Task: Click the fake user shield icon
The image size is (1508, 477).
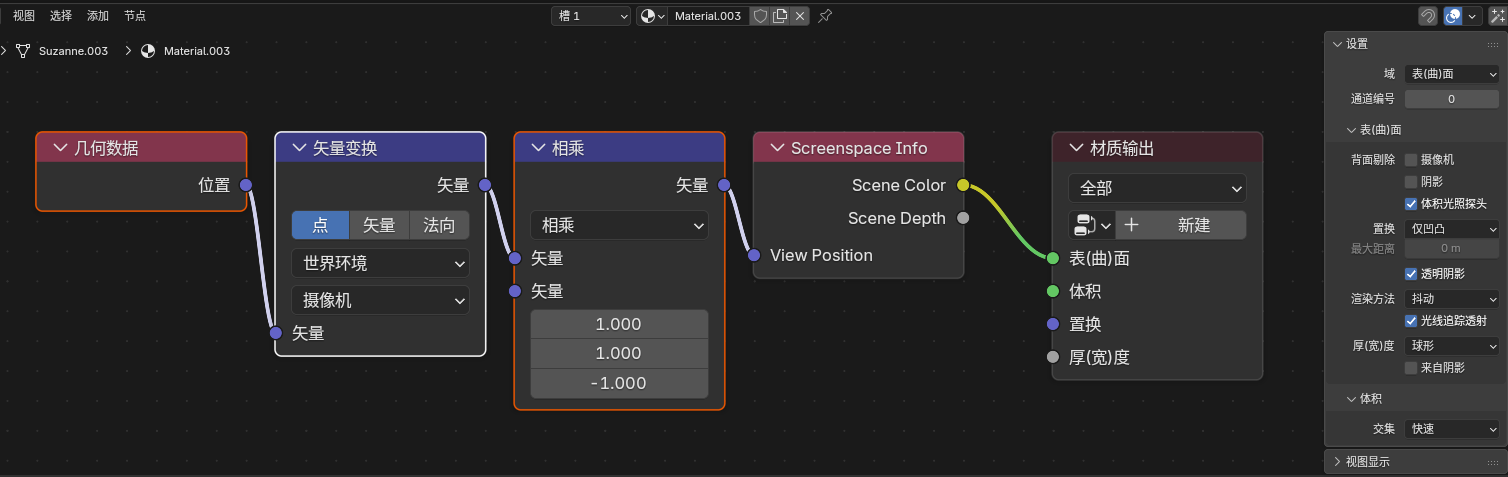Action: tap(760, 16)
